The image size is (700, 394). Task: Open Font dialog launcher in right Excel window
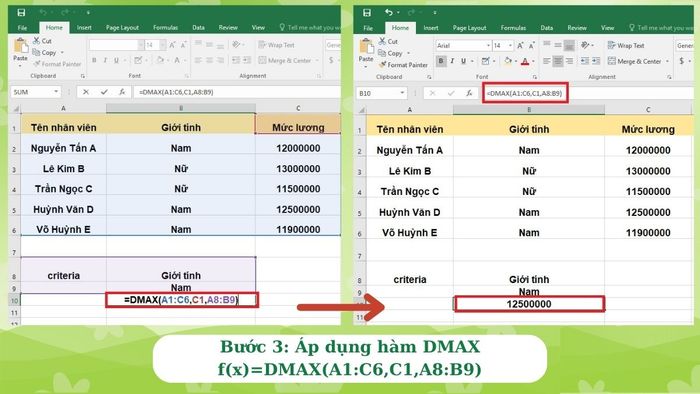pos(535,77)
